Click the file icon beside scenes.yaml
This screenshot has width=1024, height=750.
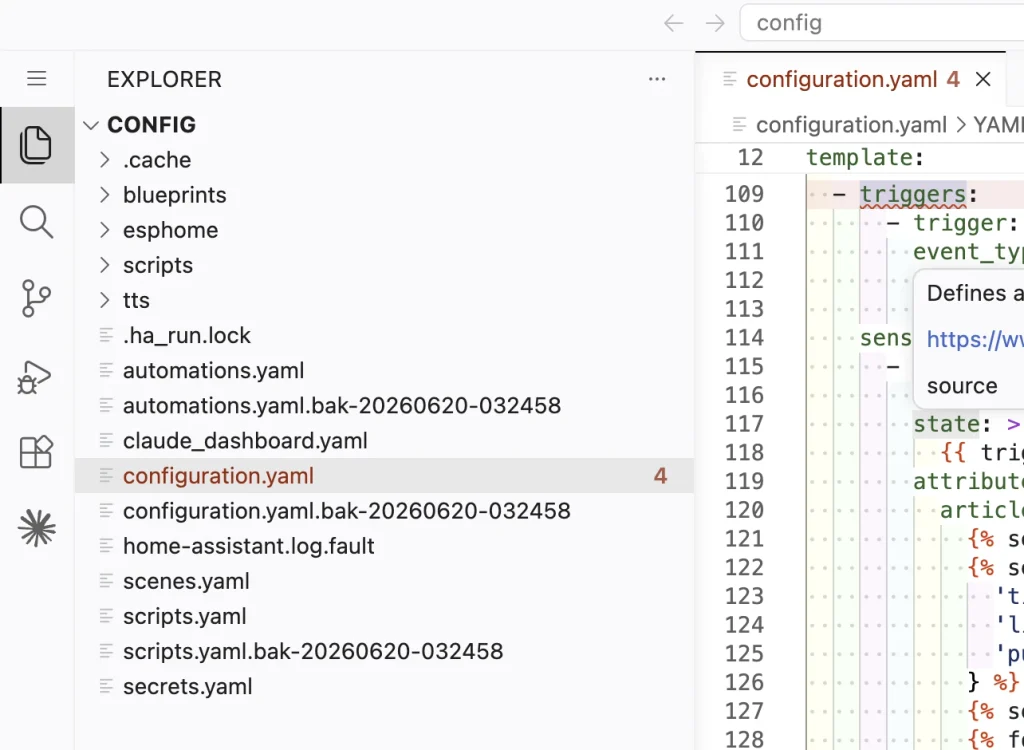pos(106,580)
